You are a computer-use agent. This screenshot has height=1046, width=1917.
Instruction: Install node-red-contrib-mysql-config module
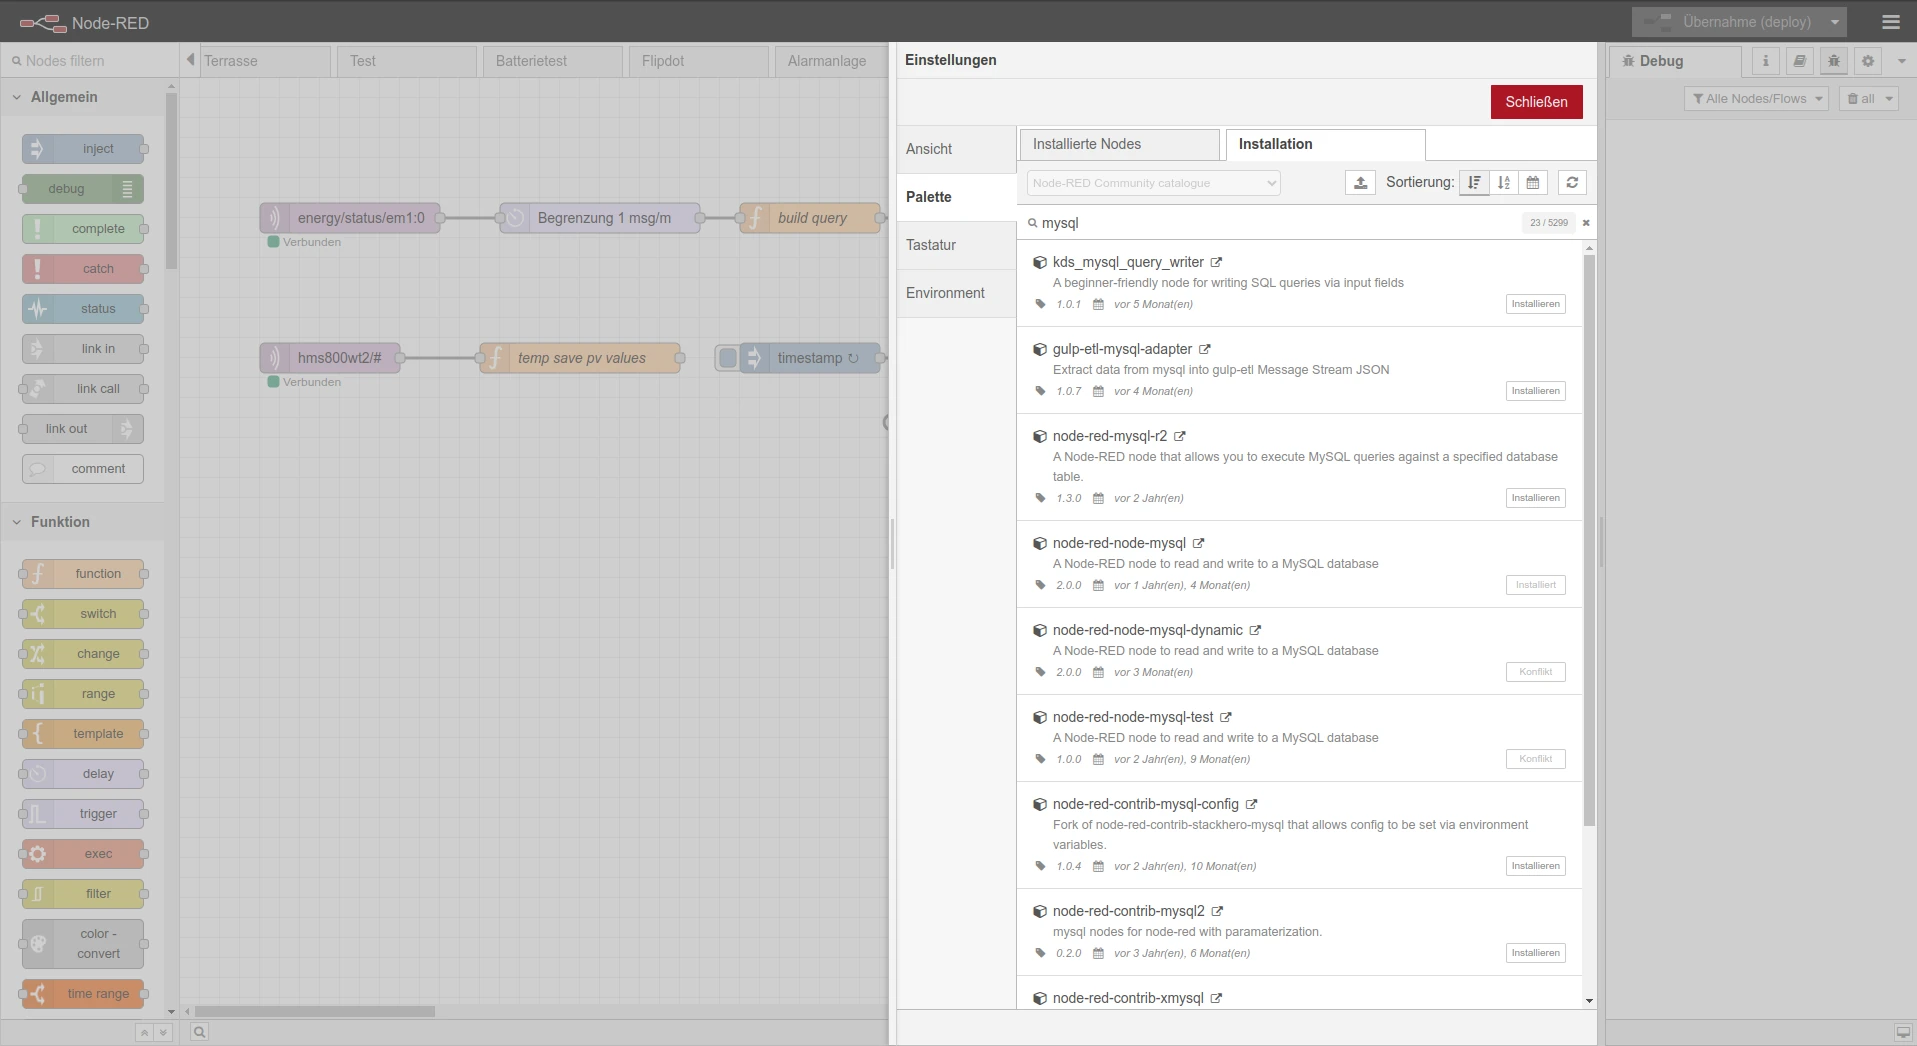[1535, 866]
